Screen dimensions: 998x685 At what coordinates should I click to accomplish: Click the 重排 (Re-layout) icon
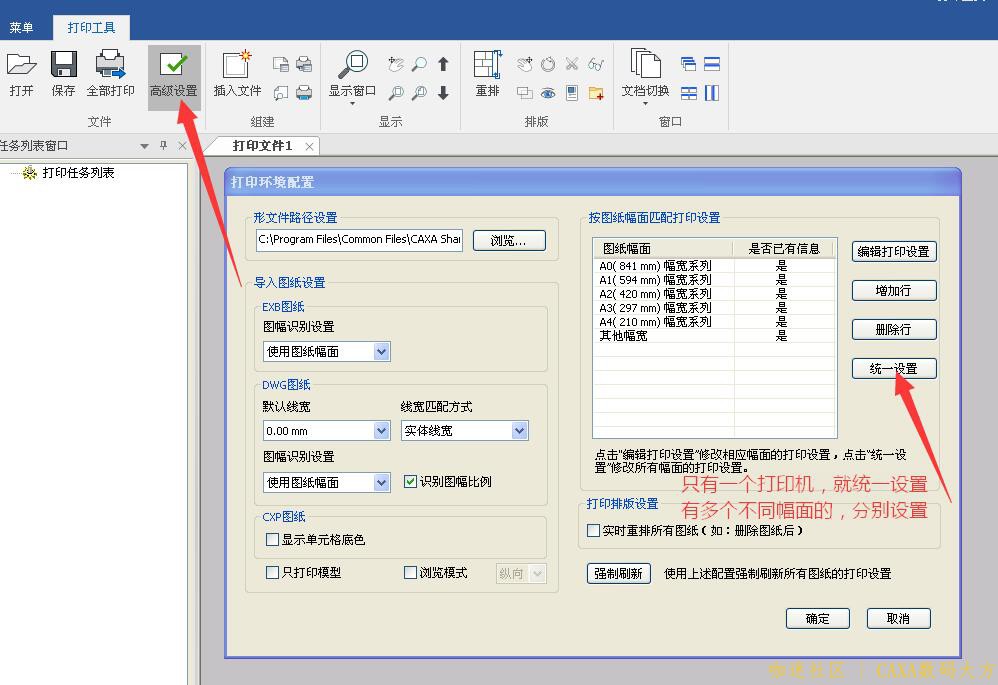[x=487, y=66]
